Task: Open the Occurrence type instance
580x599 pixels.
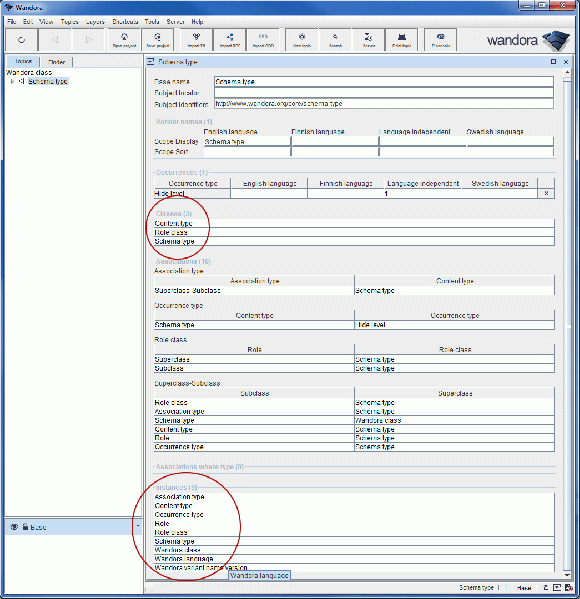Action: pos(179,515)
